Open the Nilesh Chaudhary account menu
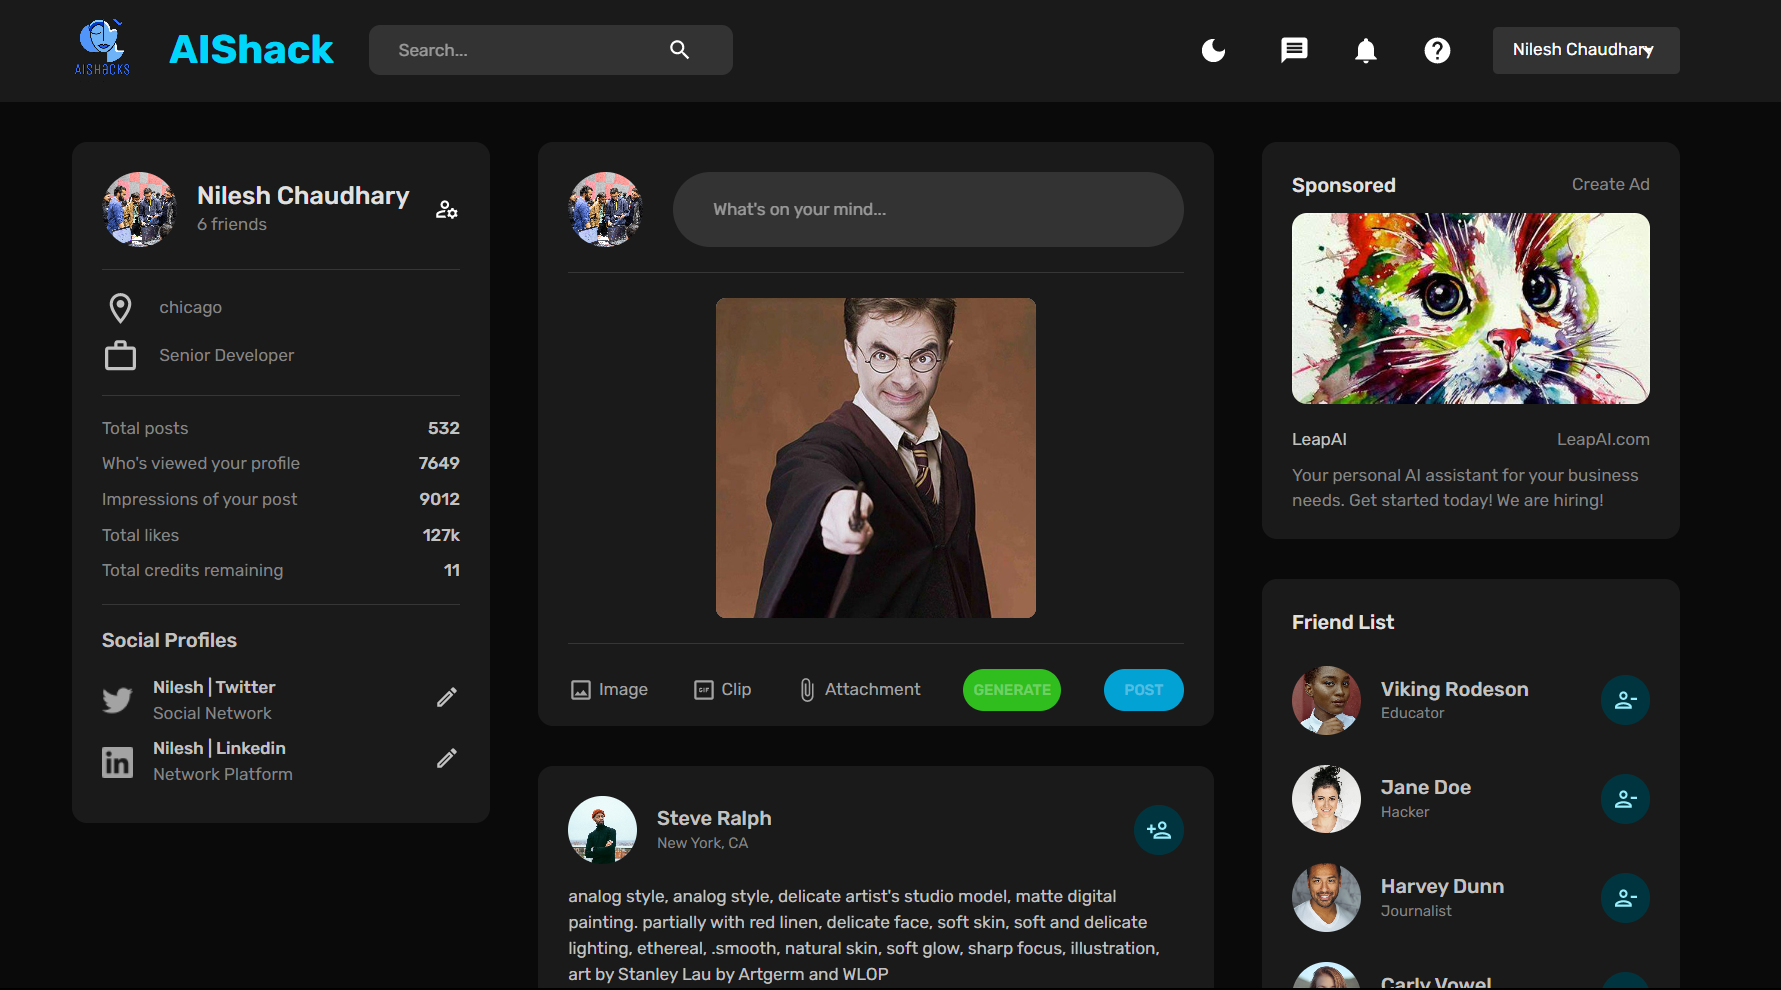 (x=1585, y=50)
